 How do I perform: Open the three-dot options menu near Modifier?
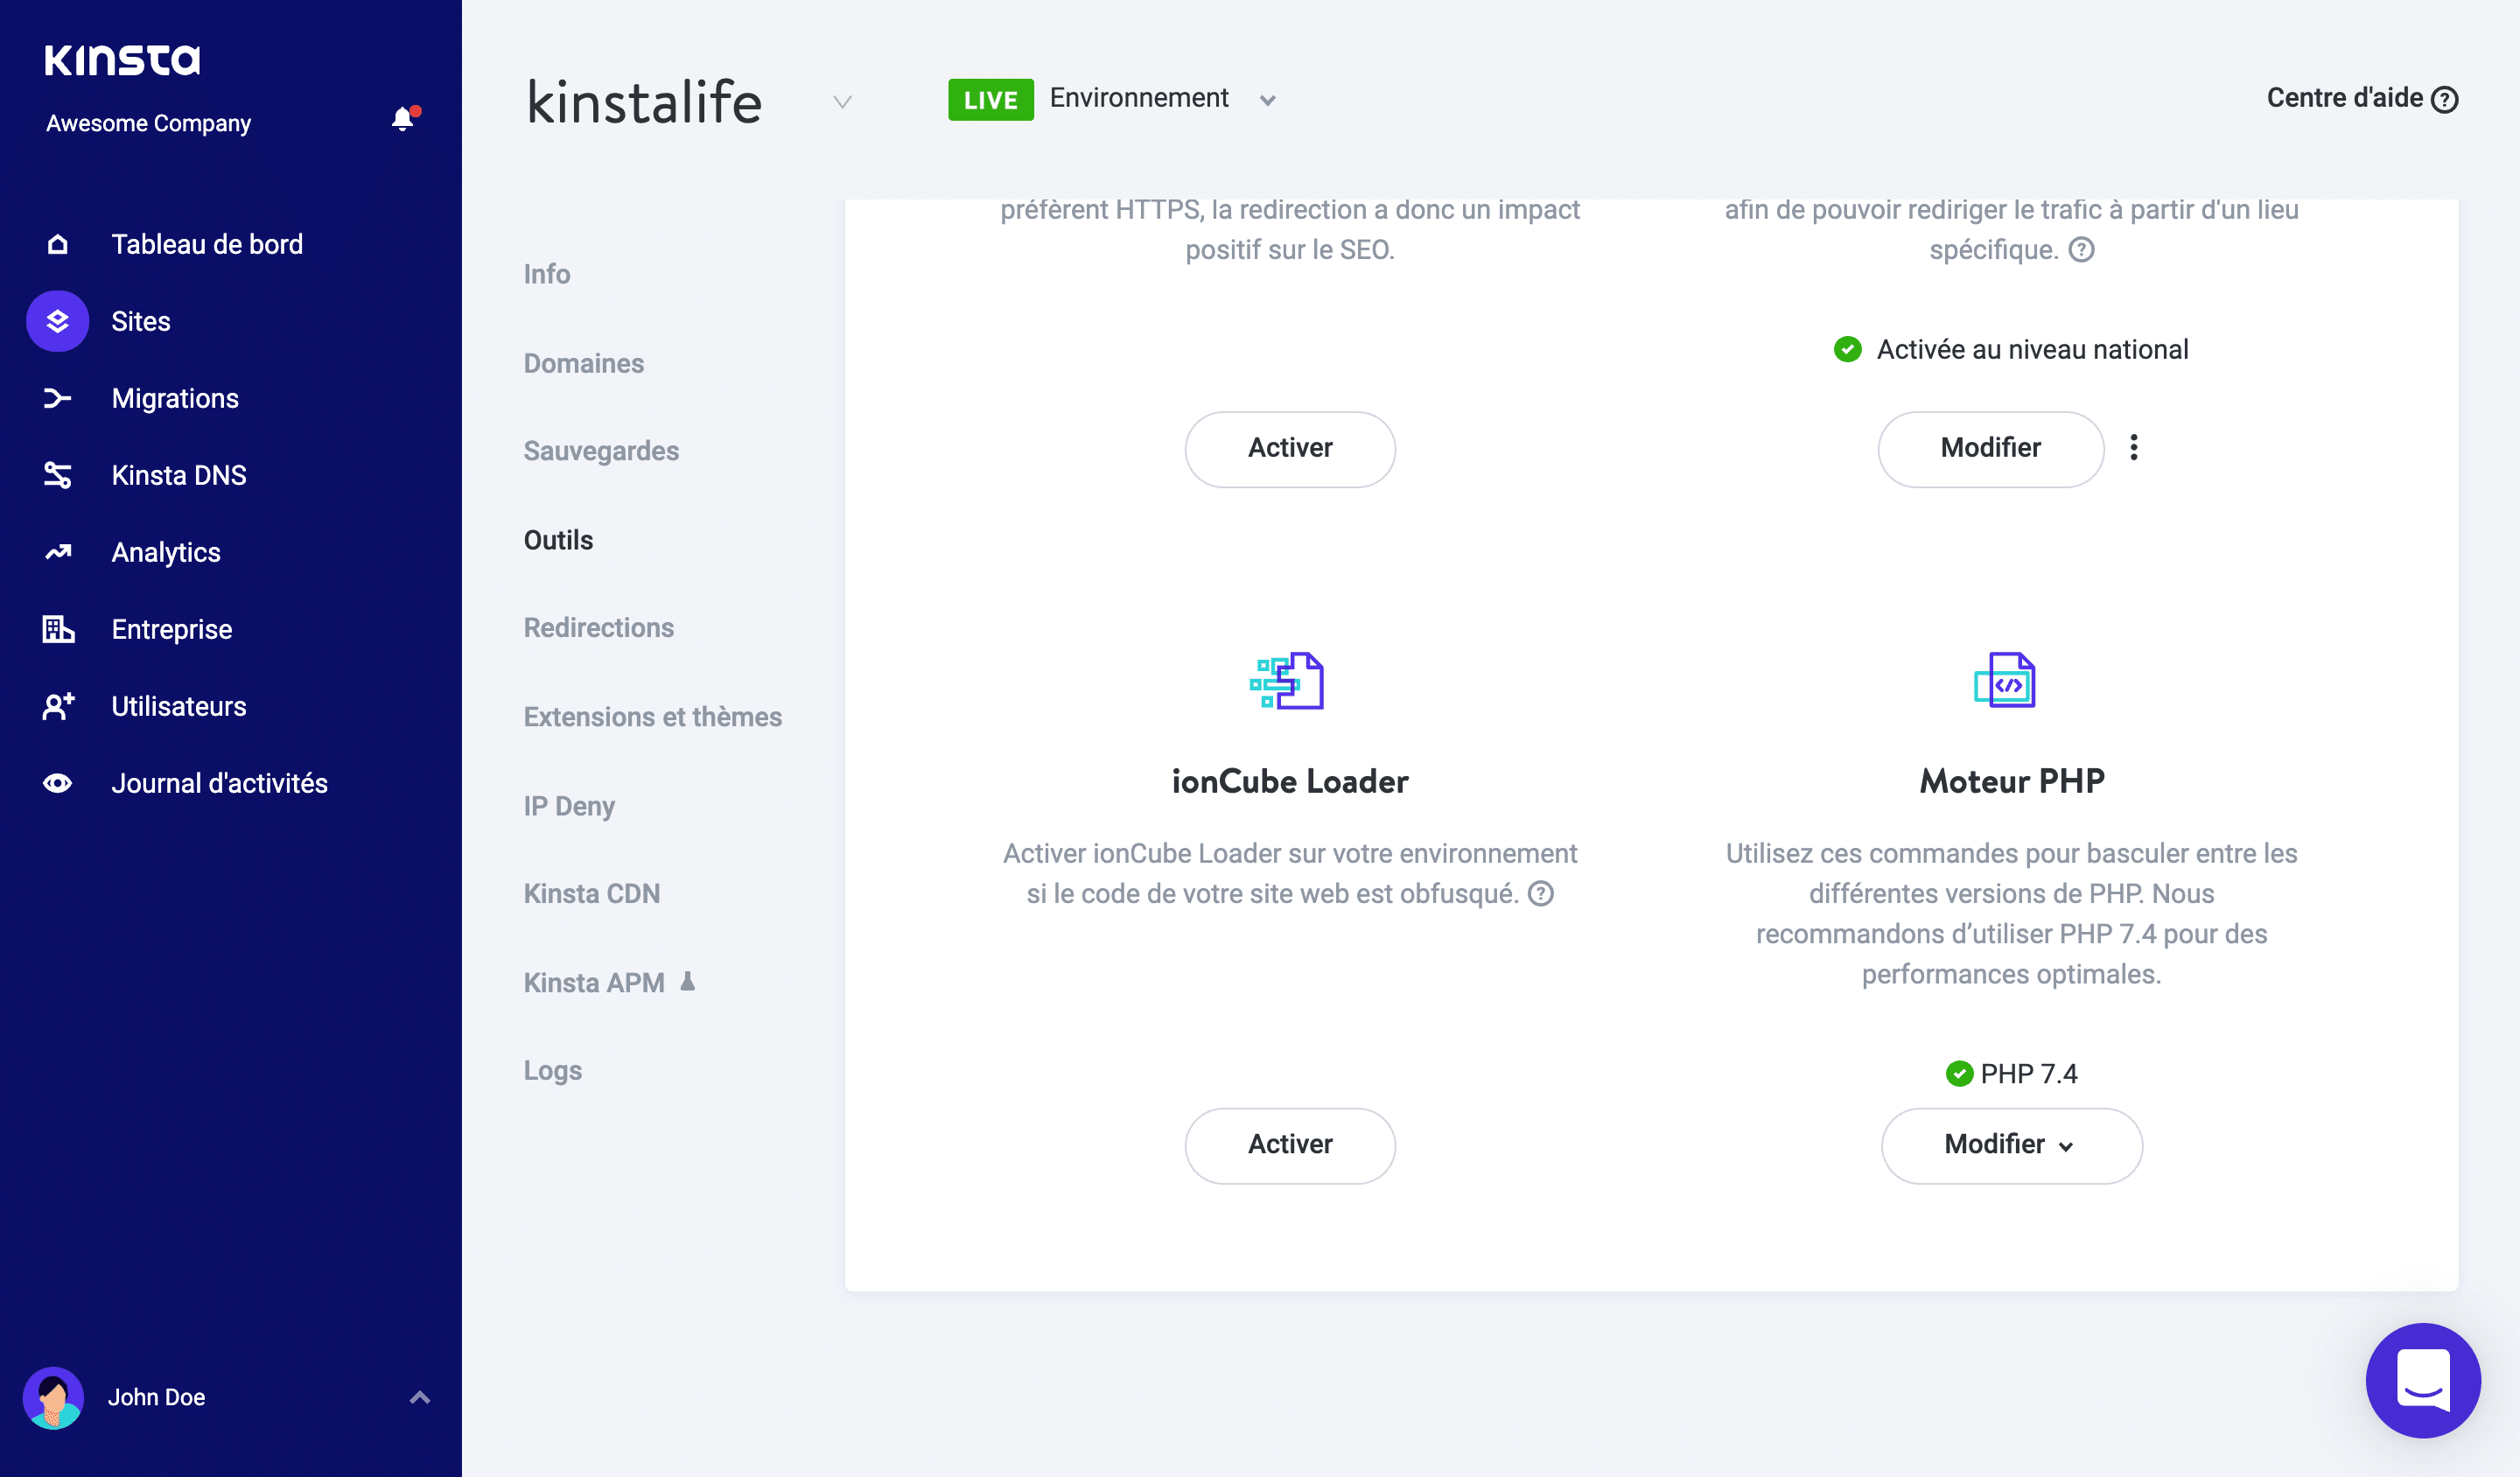[x=2134, y=449]
